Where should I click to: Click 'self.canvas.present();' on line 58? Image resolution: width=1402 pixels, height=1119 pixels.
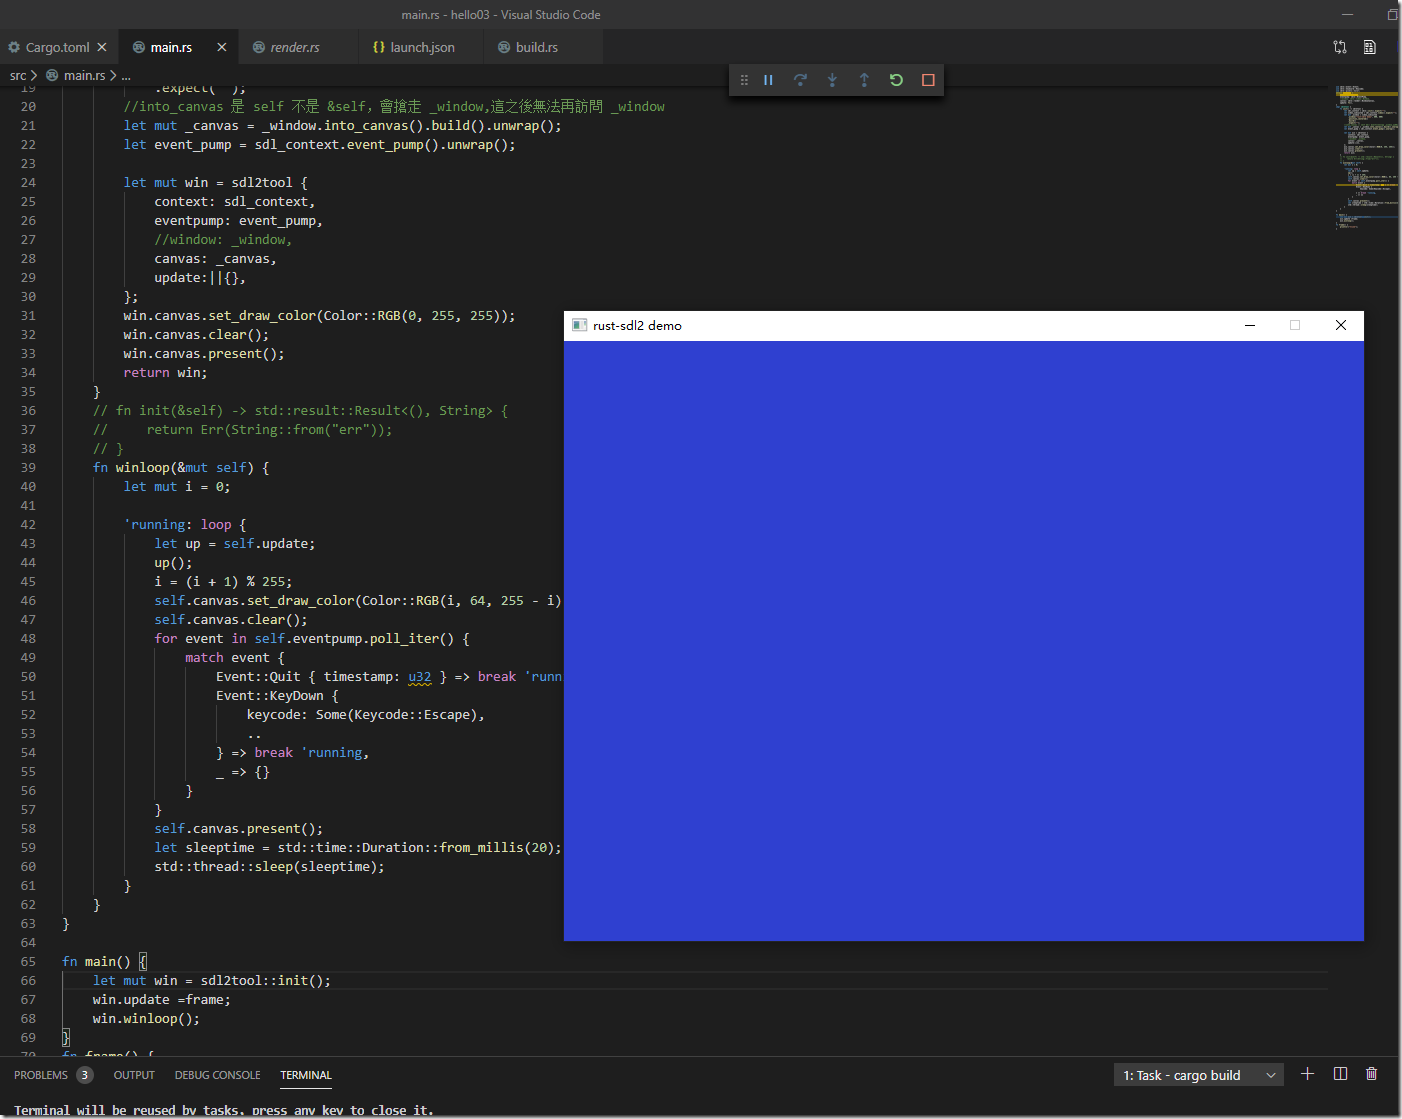(x=239, y=829)
